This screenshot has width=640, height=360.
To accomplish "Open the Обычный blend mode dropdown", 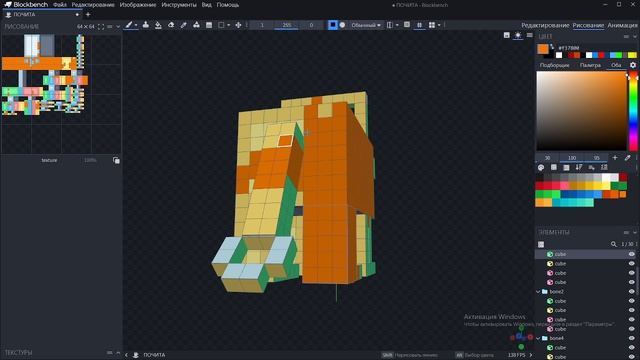I will (366, 25).
